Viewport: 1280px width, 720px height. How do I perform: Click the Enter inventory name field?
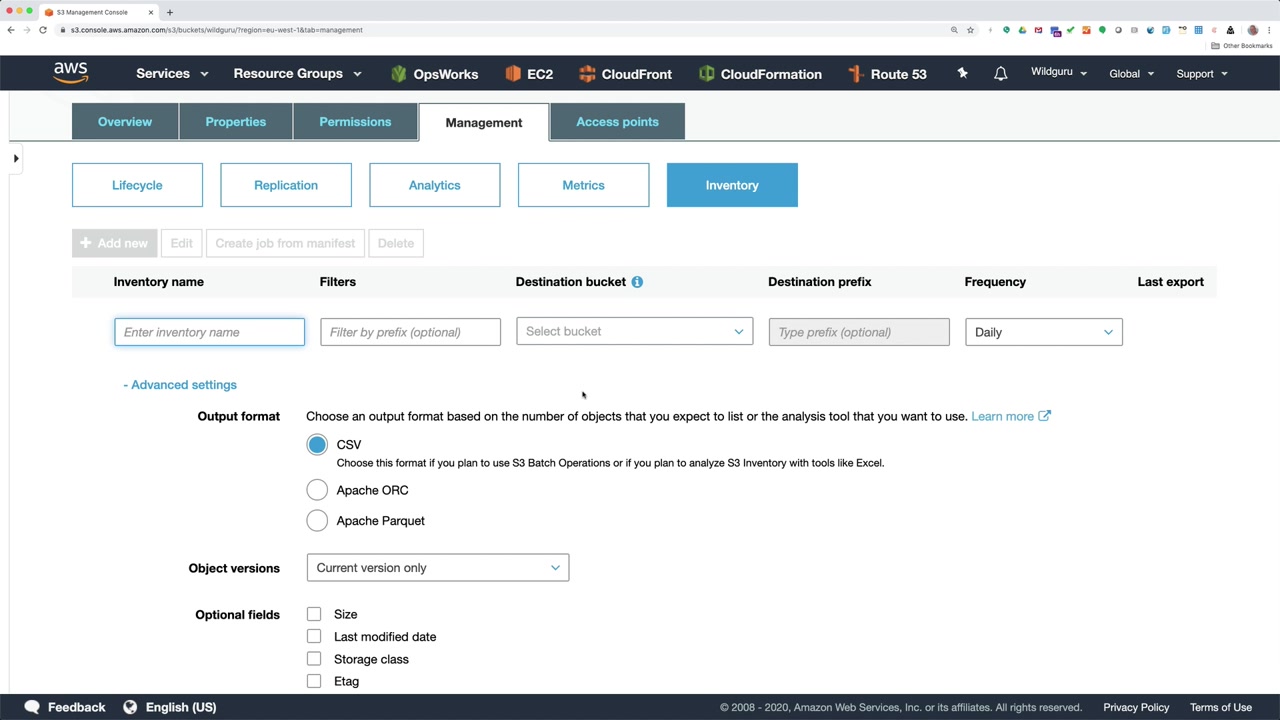coord(210,332)
